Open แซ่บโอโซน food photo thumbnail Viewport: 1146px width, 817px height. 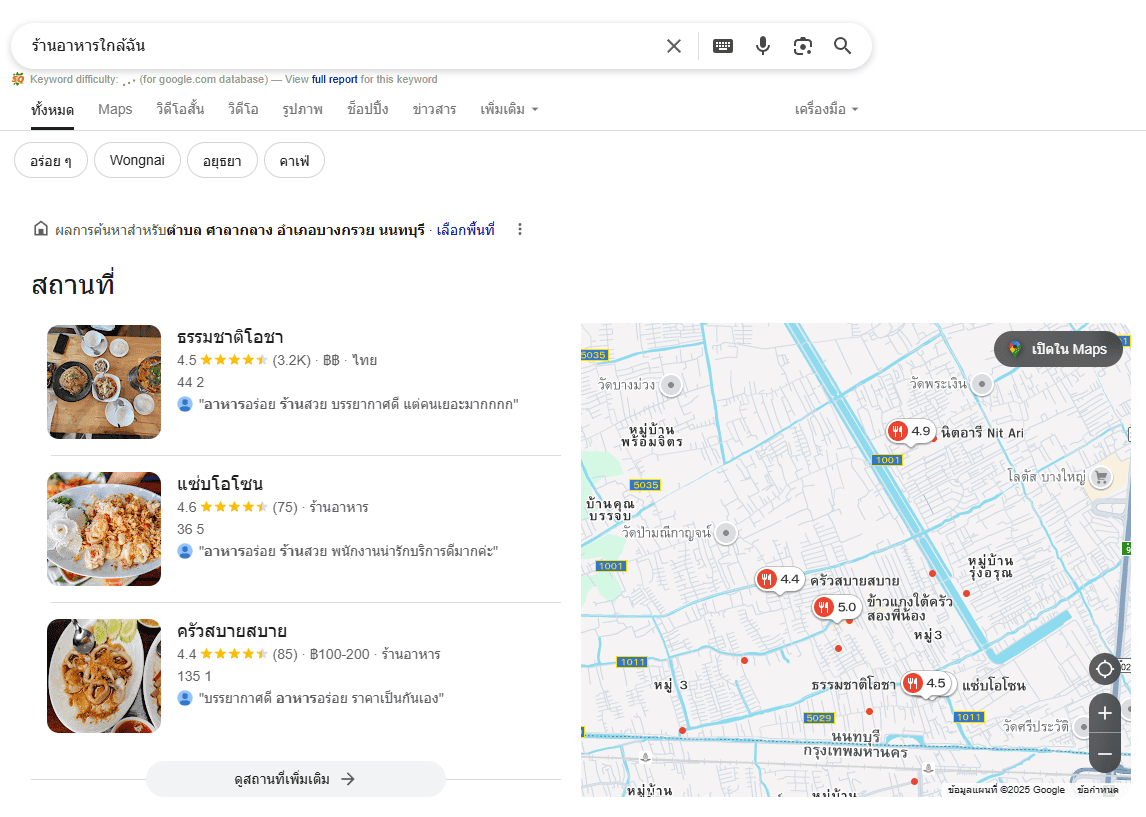(x=104, y=529)
